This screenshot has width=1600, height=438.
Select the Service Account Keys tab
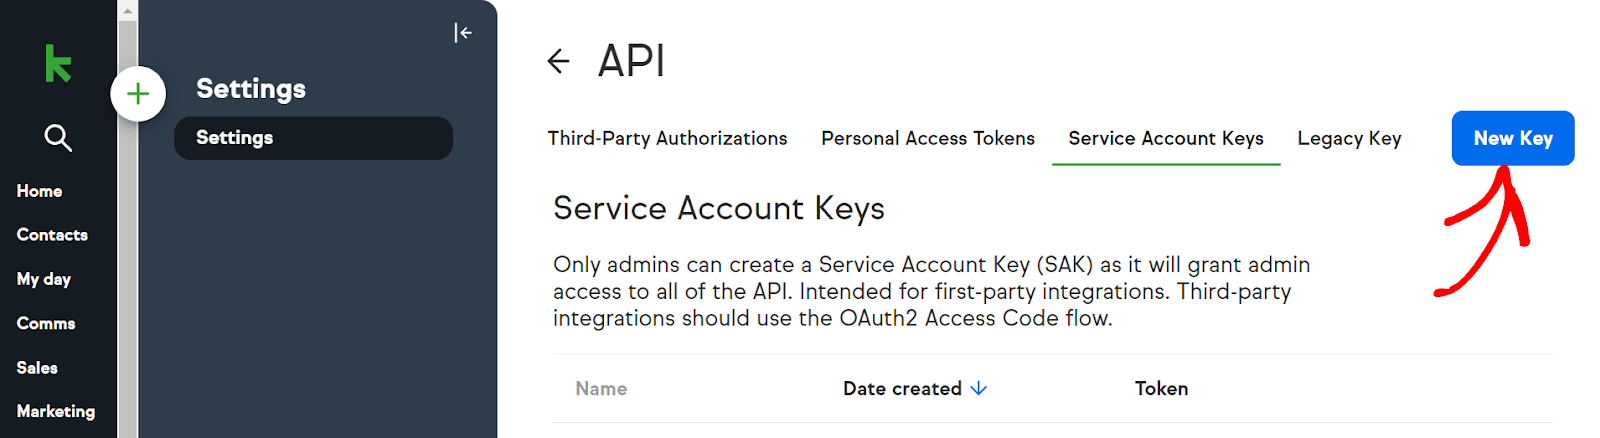tap(1166, 138)
